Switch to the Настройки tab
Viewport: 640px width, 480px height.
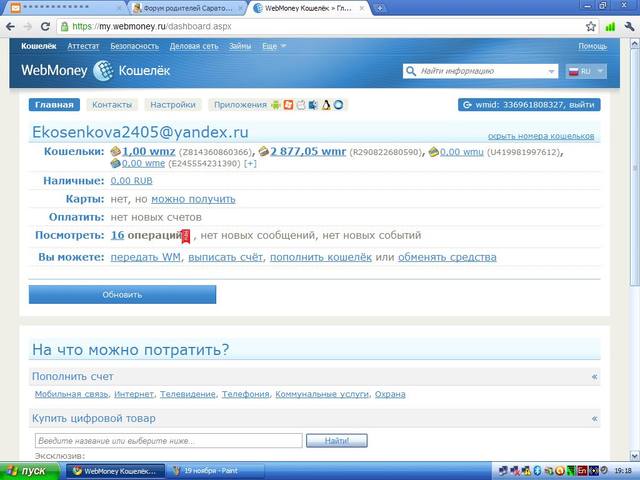pyautogui.click(x=173, y=105)
